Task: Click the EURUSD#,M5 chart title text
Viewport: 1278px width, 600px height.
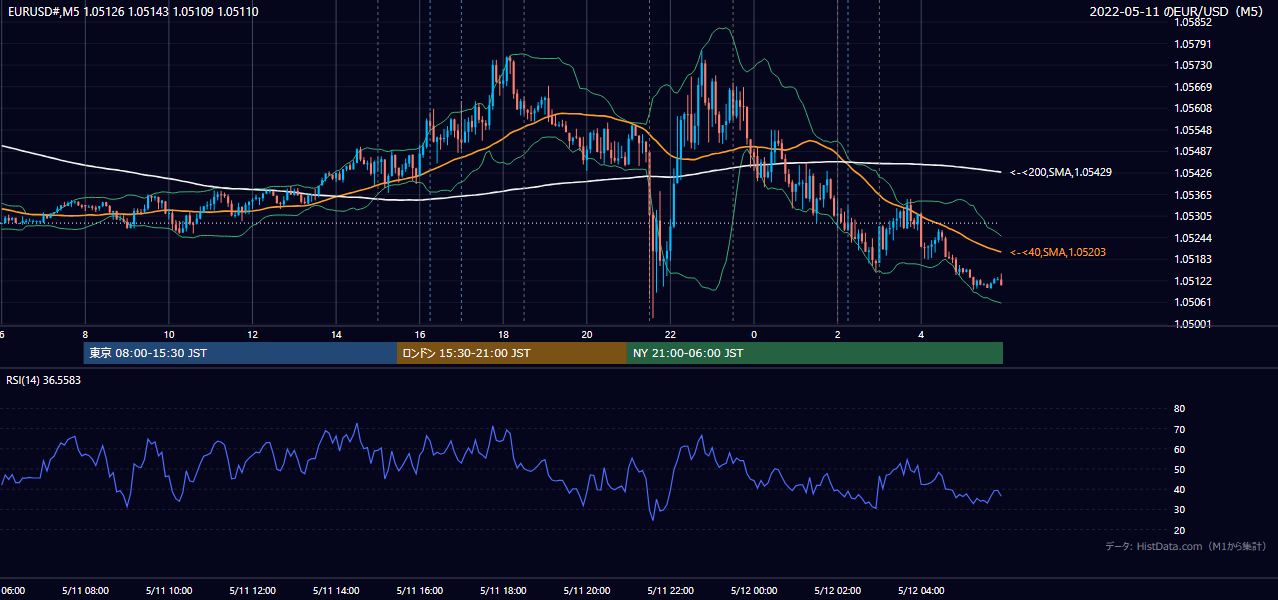Action: [x=131, y=11]
